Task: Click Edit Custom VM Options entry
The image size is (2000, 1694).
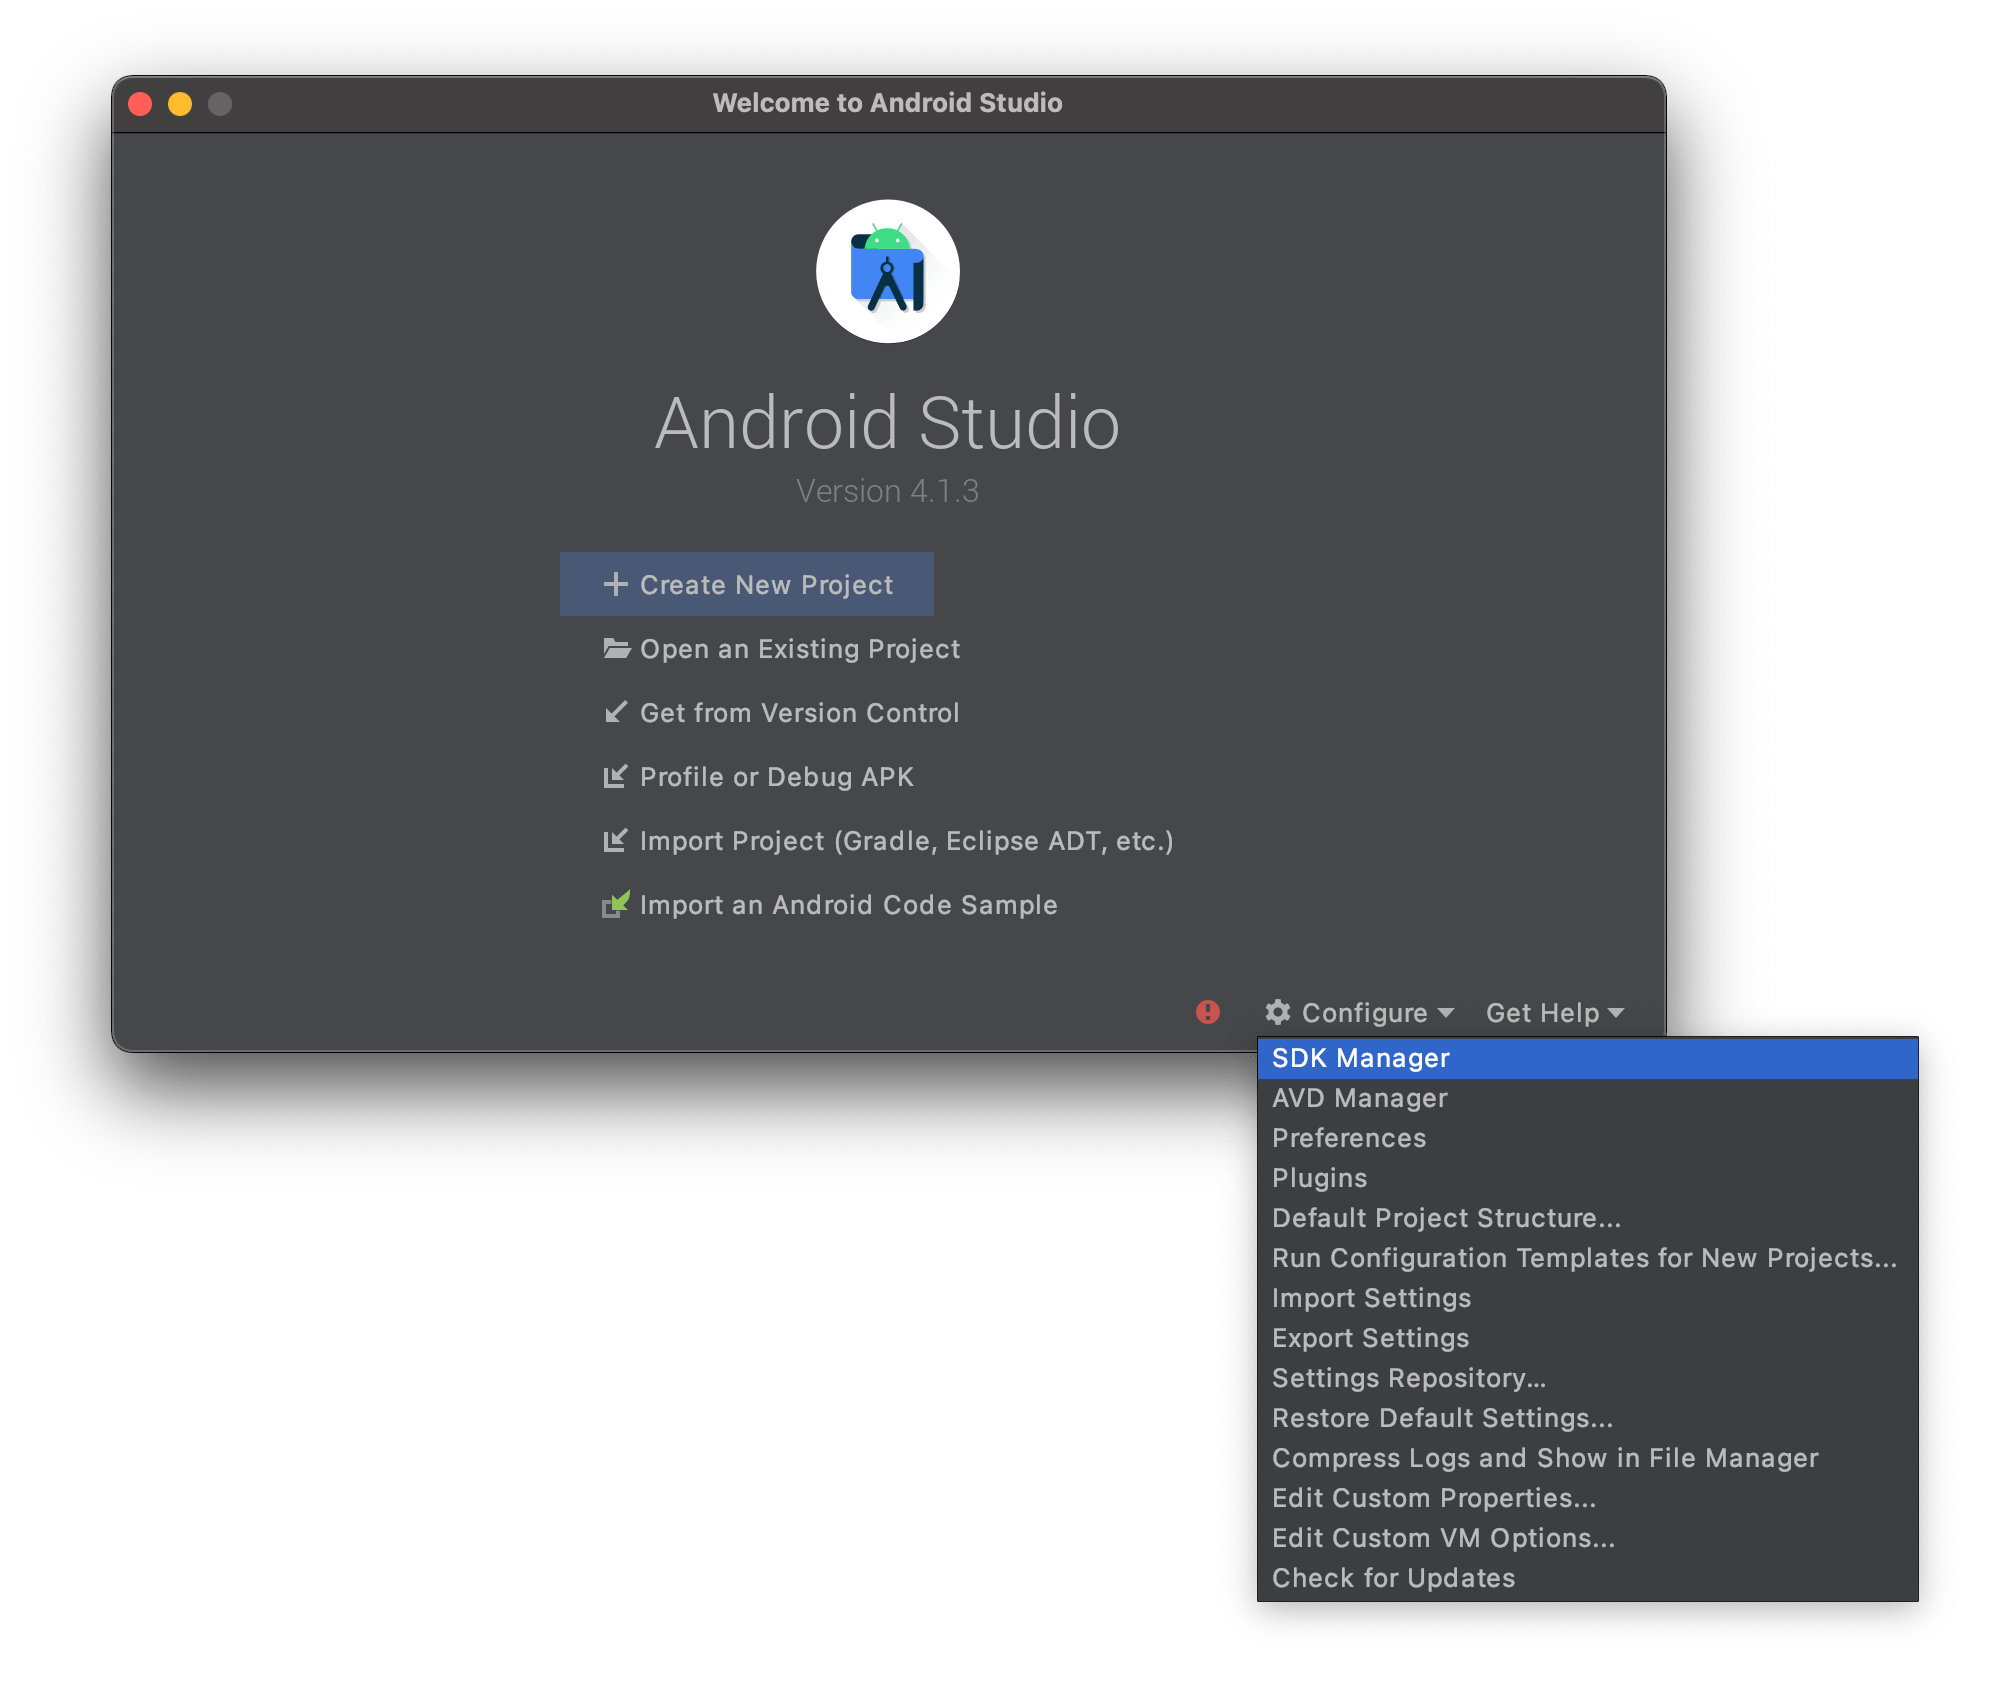Action: [1443, 1538]
